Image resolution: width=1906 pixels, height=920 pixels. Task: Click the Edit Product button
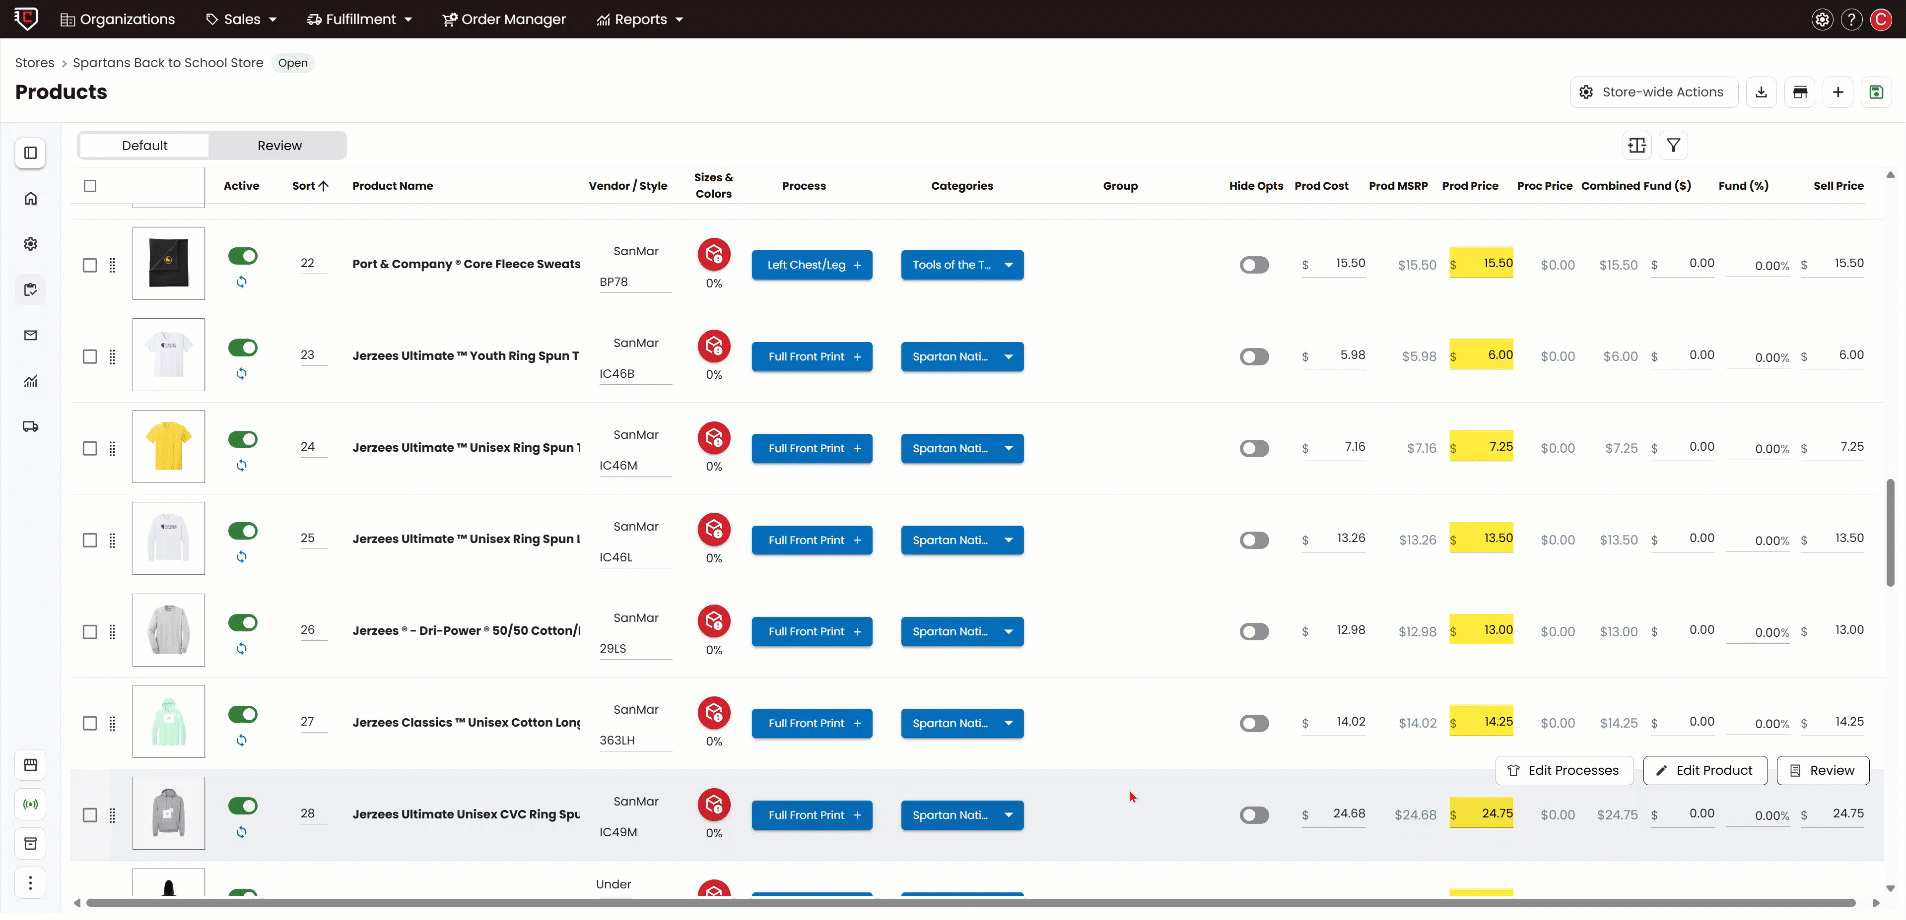pos(1705,771)
